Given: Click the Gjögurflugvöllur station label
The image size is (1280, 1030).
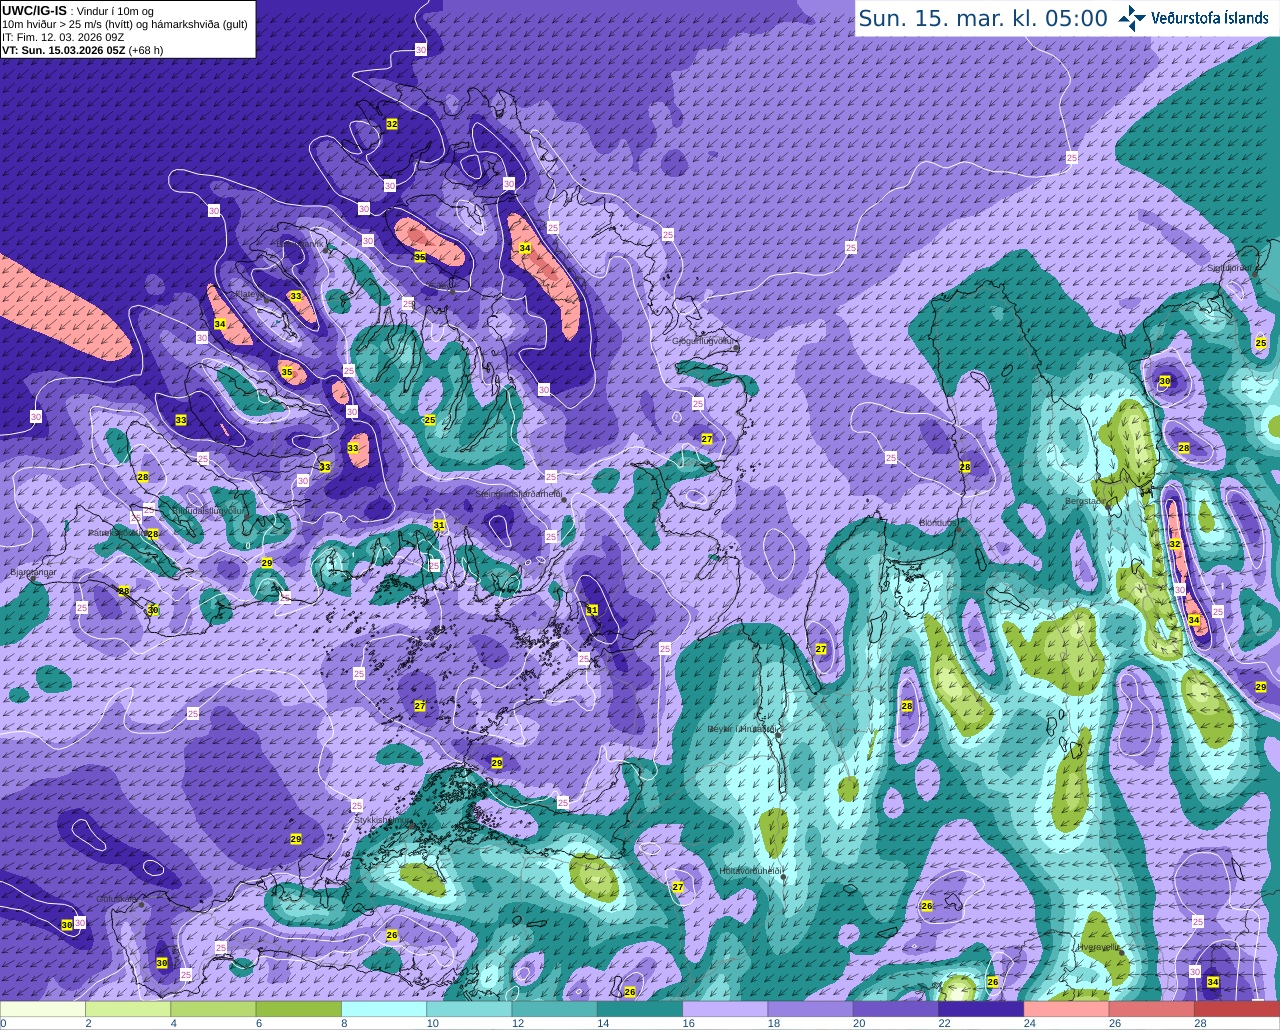Looking at the screenshot, I should point(704,341).
